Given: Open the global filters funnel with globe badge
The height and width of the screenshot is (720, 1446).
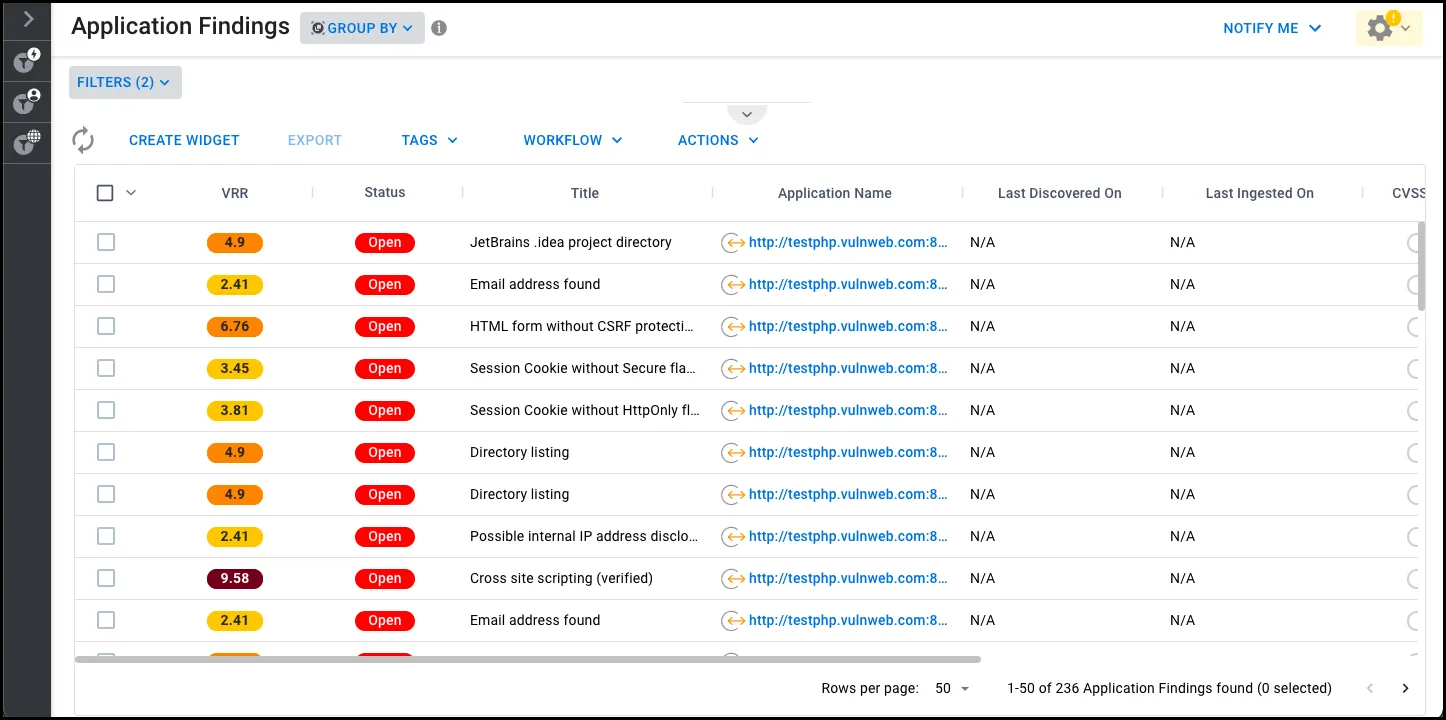Looking at the screenshot, I should click(x=27, y=143).
